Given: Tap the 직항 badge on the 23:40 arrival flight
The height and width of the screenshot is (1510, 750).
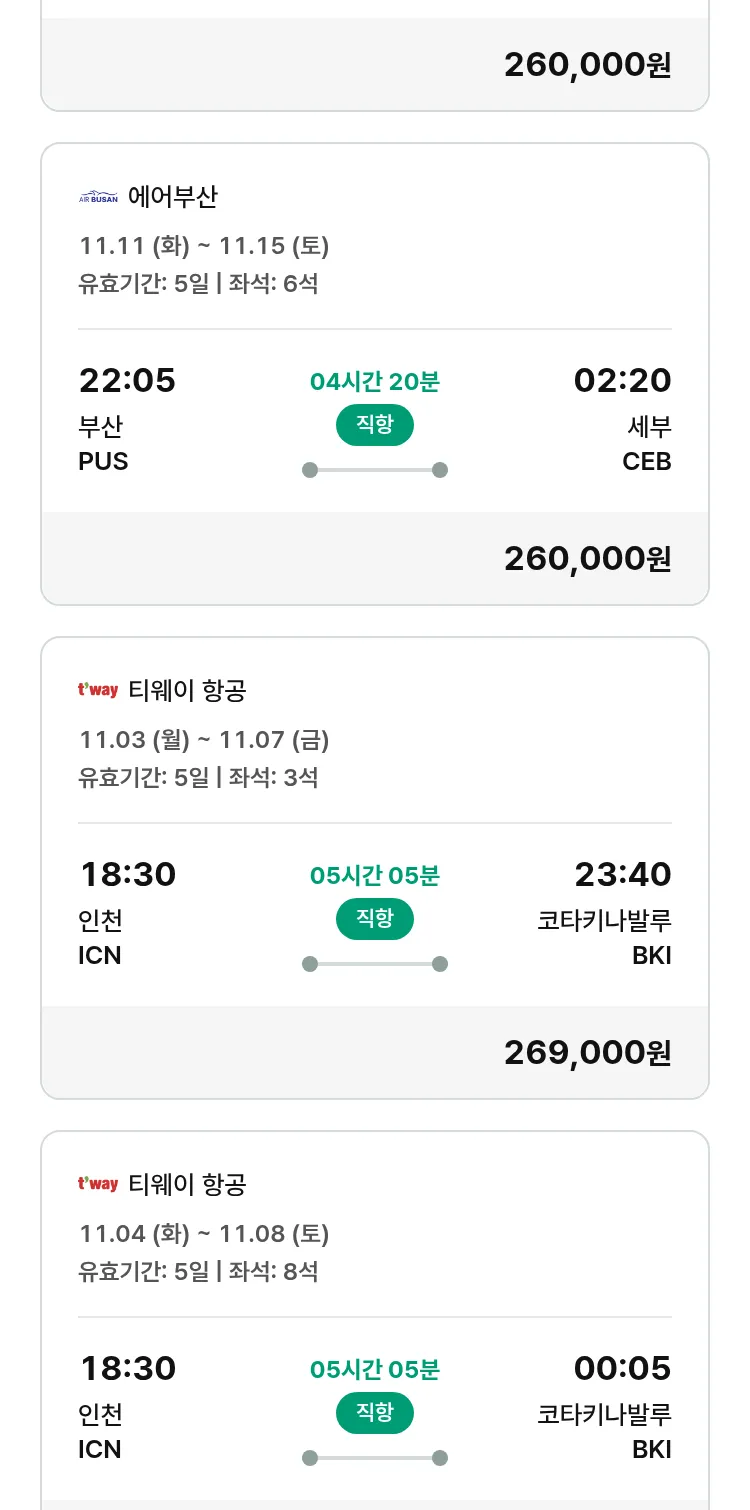Looking at the screenshot, I should (374, 919).
